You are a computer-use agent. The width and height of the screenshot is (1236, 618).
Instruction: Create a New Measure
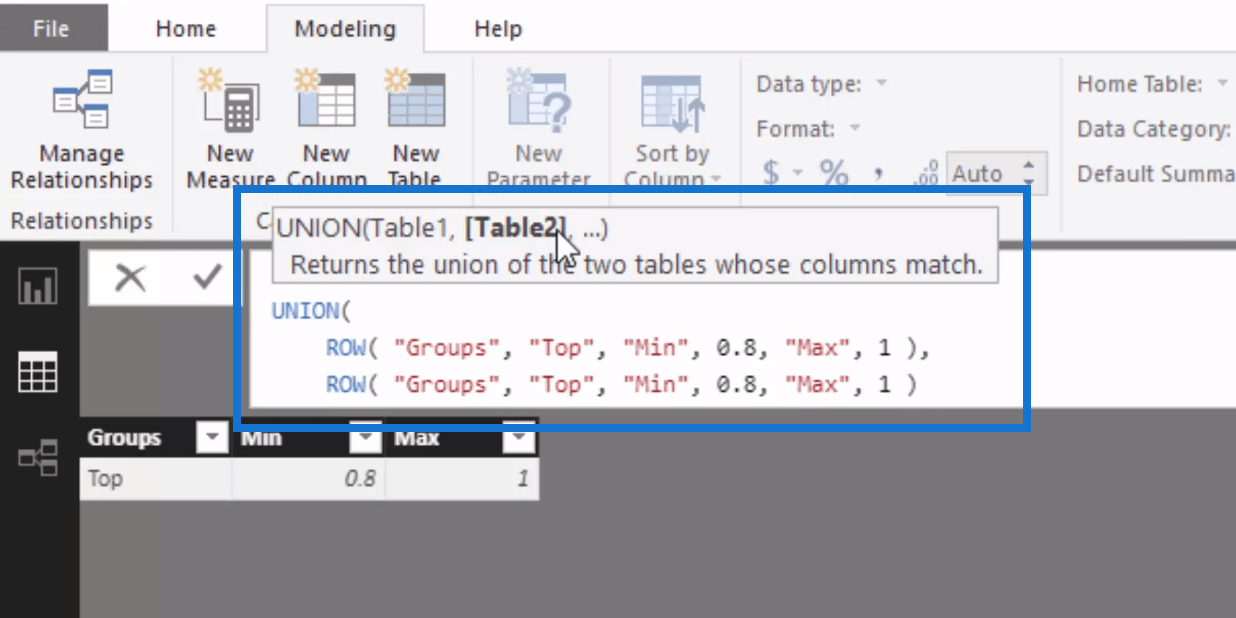tap(230, 128)
